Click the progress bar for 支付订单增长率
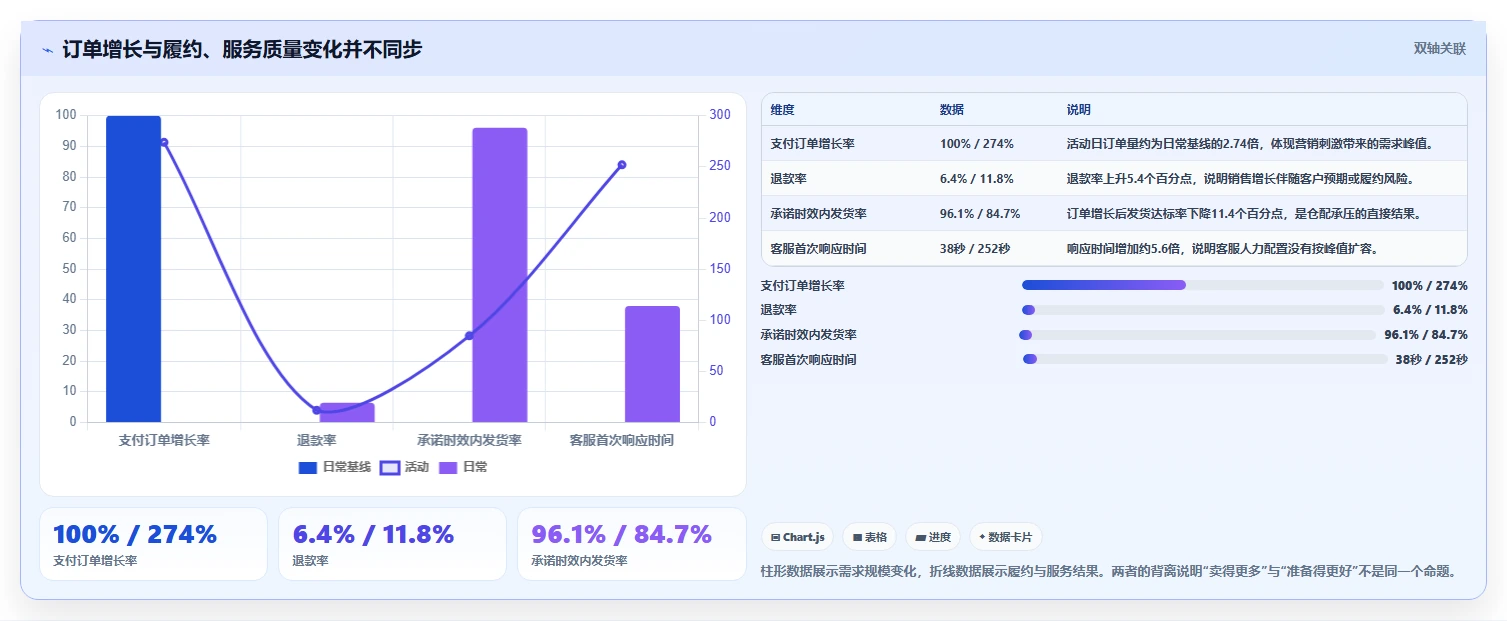Viewport: 1507px width, 621px height. 1202,285
